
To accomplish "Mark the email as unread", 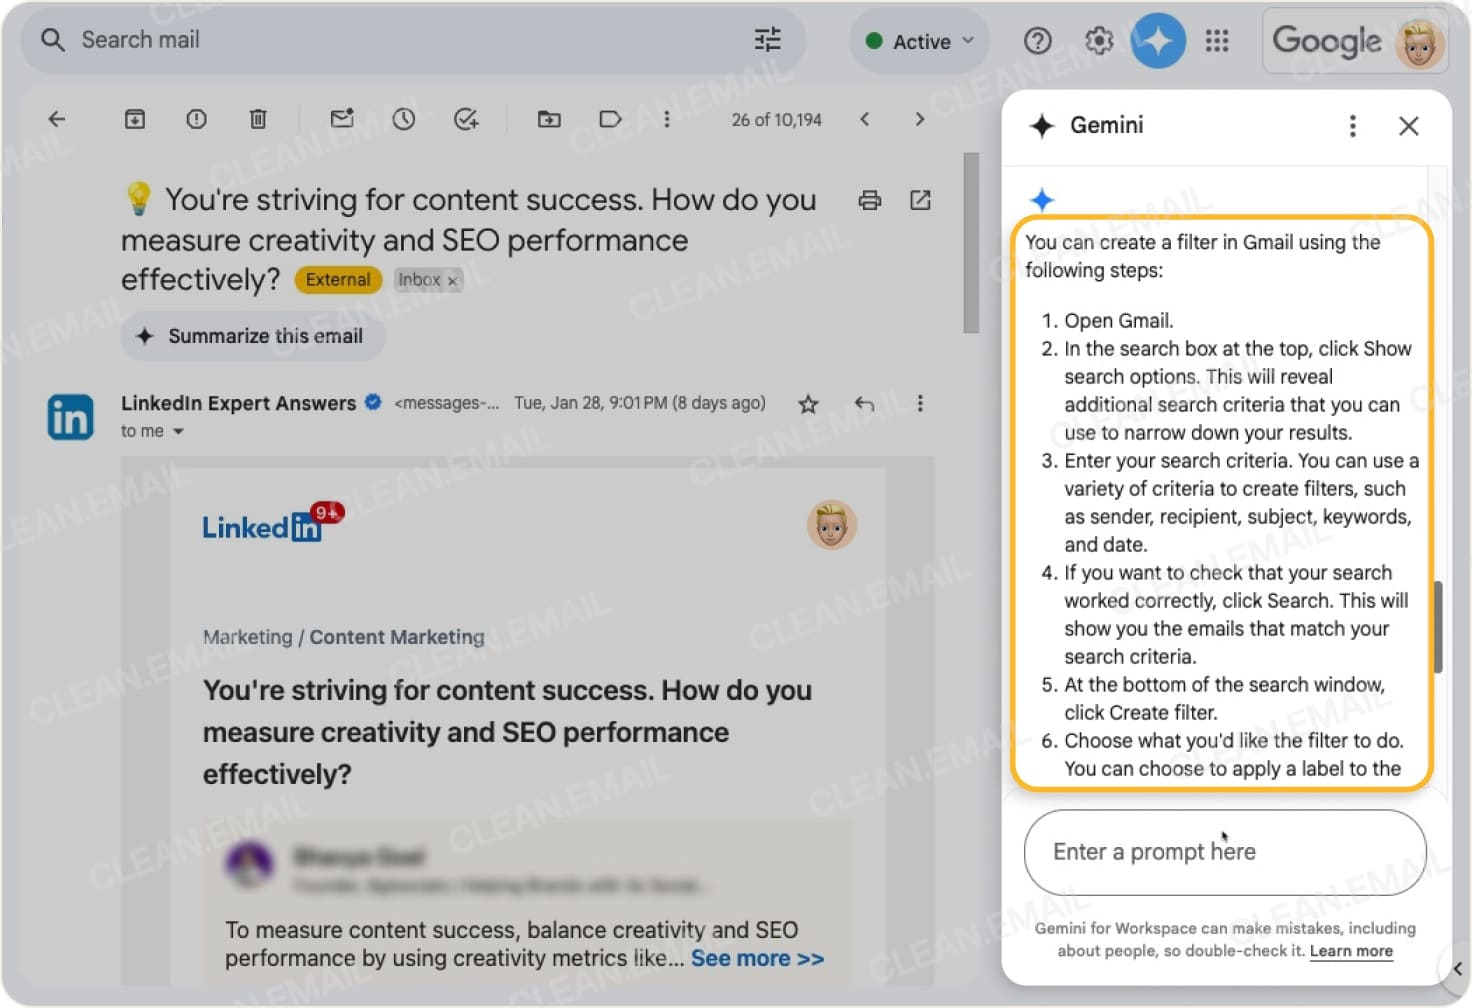I will coord(342,119).
